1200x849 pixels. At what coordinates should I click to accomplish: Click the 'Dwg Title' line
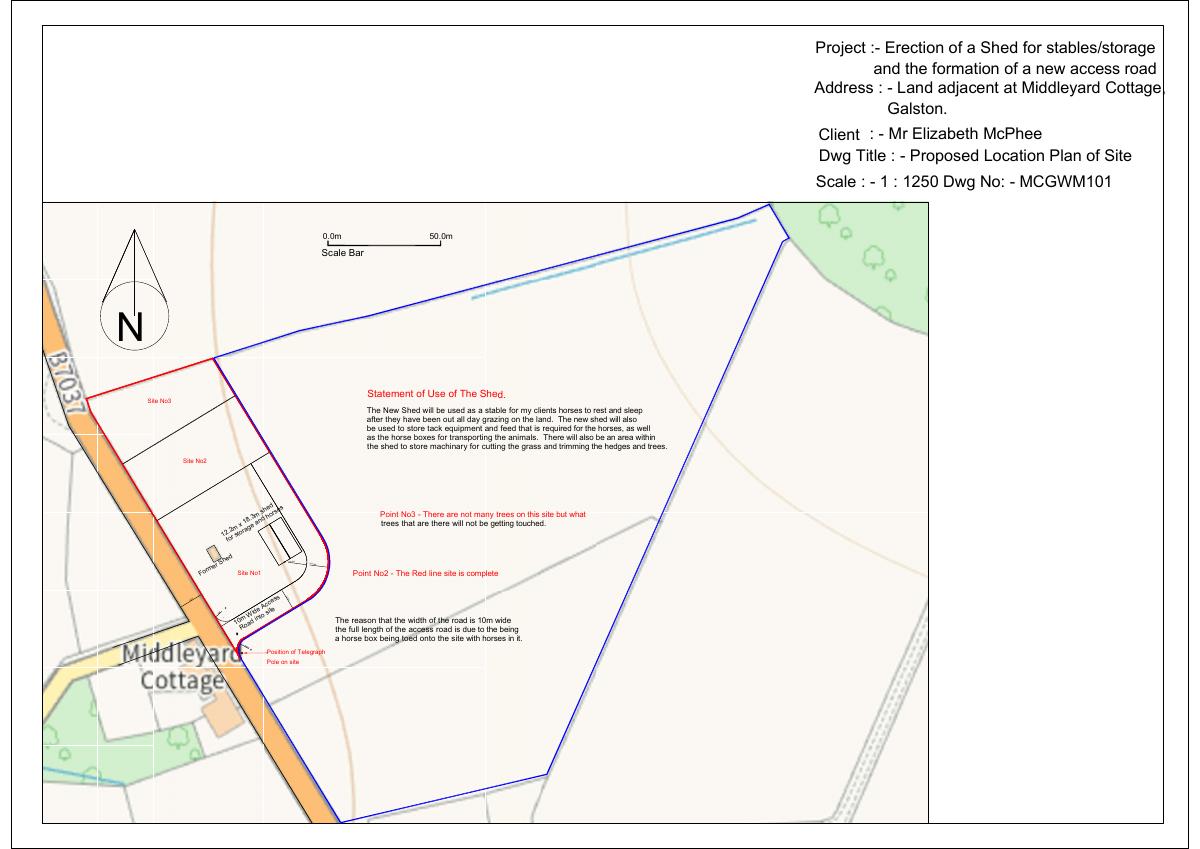tap(975, 156)
